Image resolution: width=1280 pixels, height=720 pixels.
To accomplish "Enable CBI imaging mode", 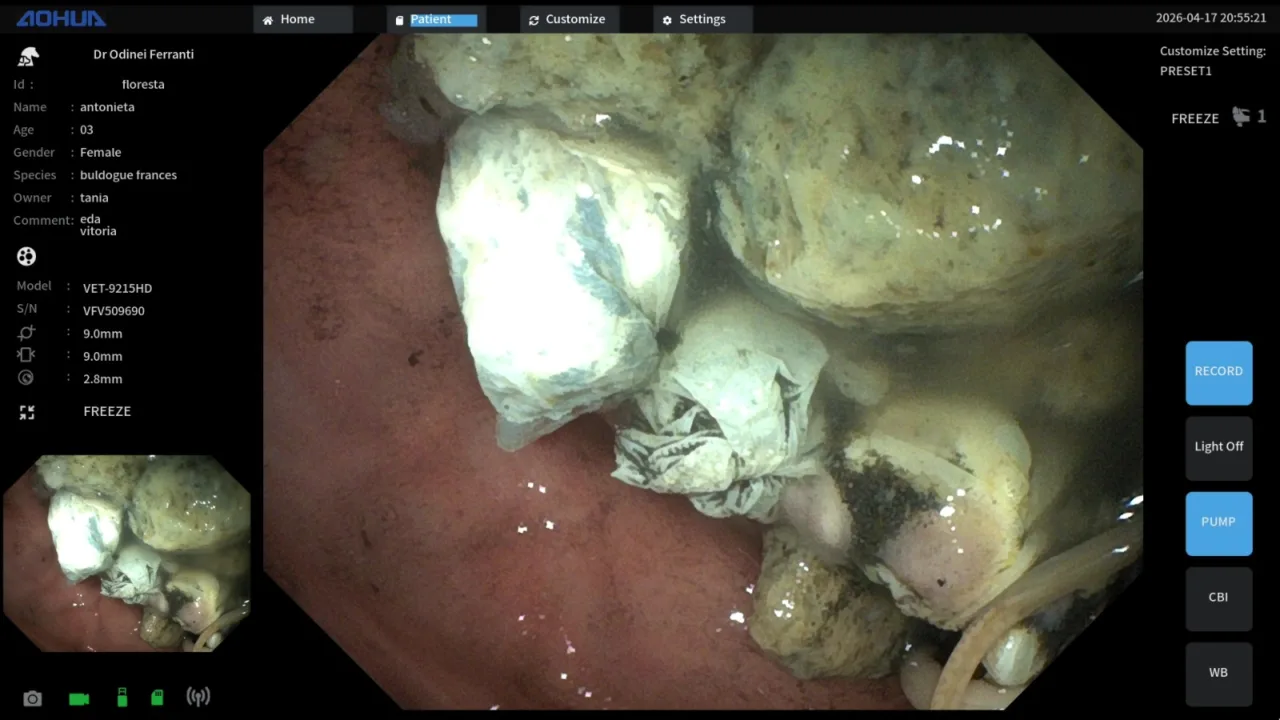I will tap(1218, 597).
